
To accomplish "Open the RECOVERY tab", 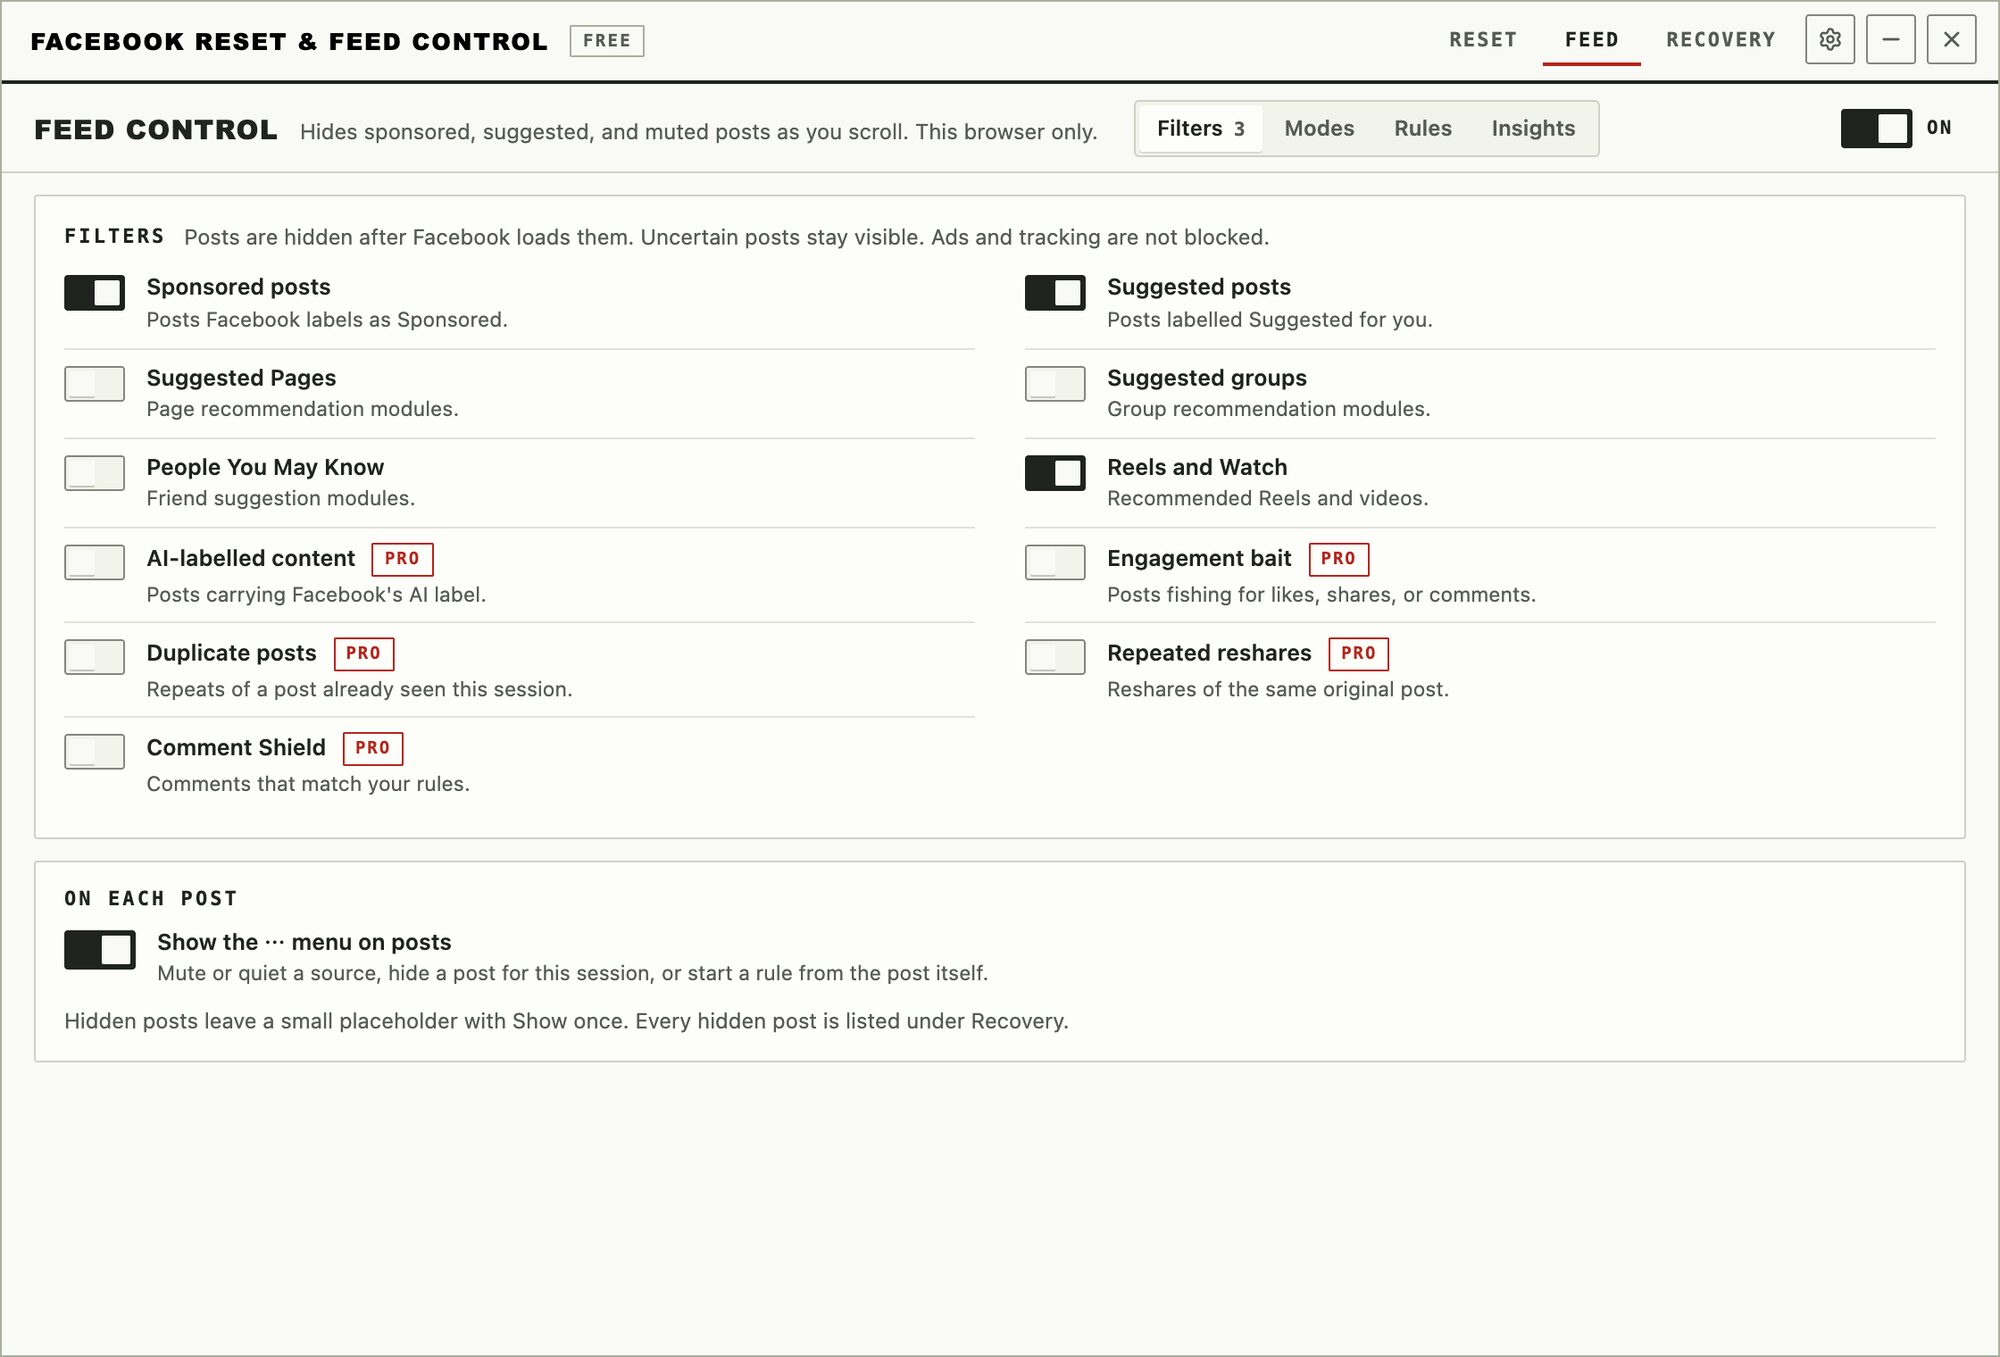I will click(x=1721, y=40).
